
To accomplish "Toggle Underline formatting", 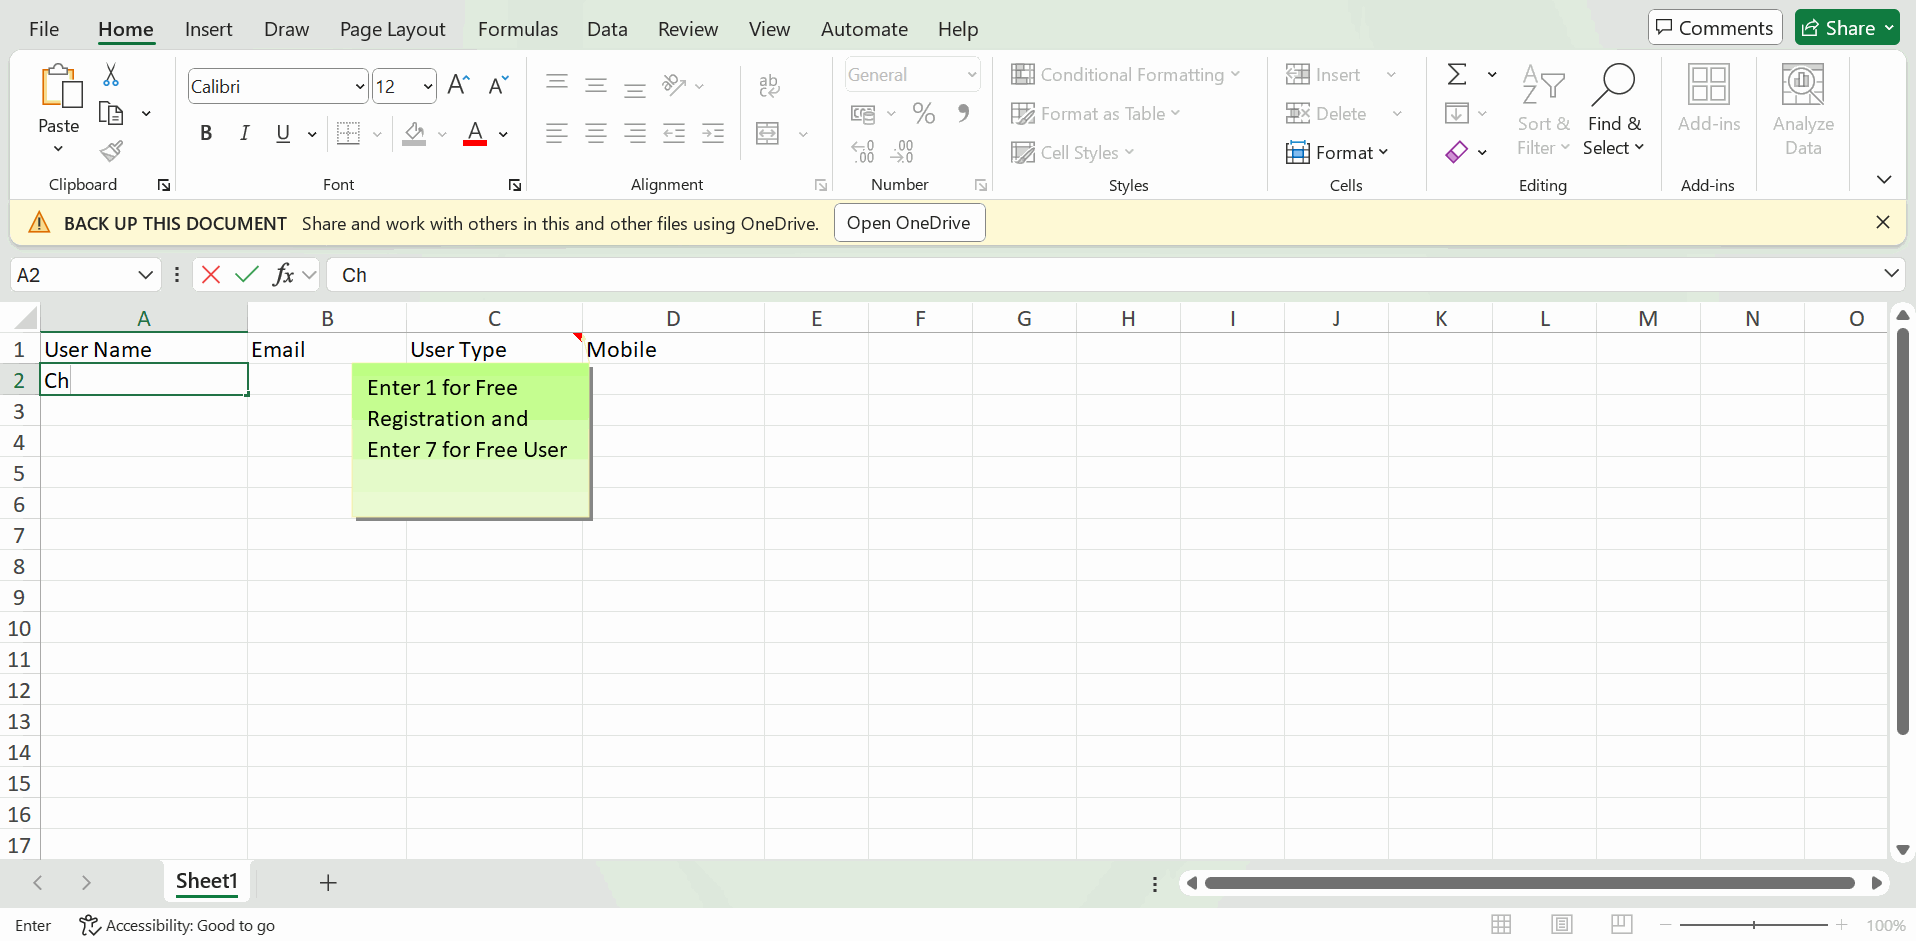I will pyautogui.click(x=283, y=133).
